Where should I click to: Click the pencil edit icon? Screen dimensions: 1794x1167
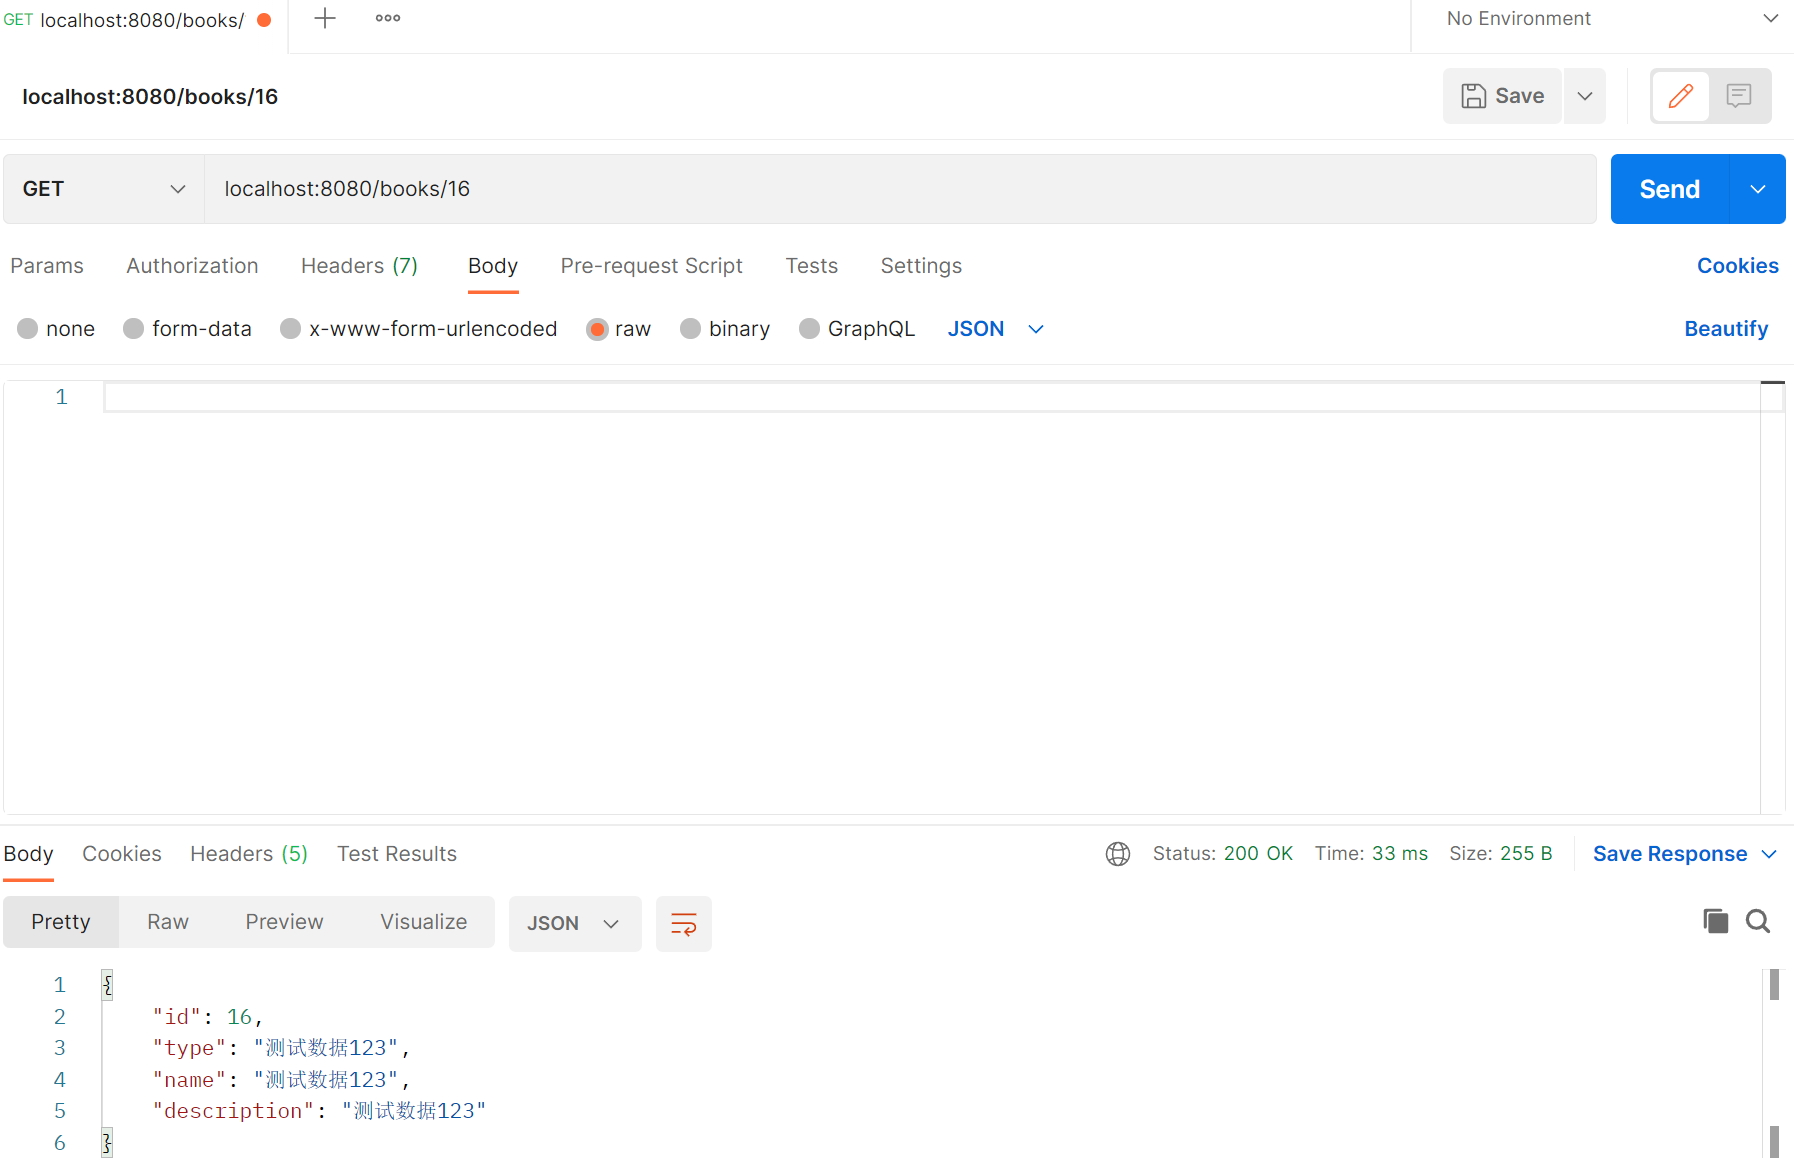(x=1680, y=96)
